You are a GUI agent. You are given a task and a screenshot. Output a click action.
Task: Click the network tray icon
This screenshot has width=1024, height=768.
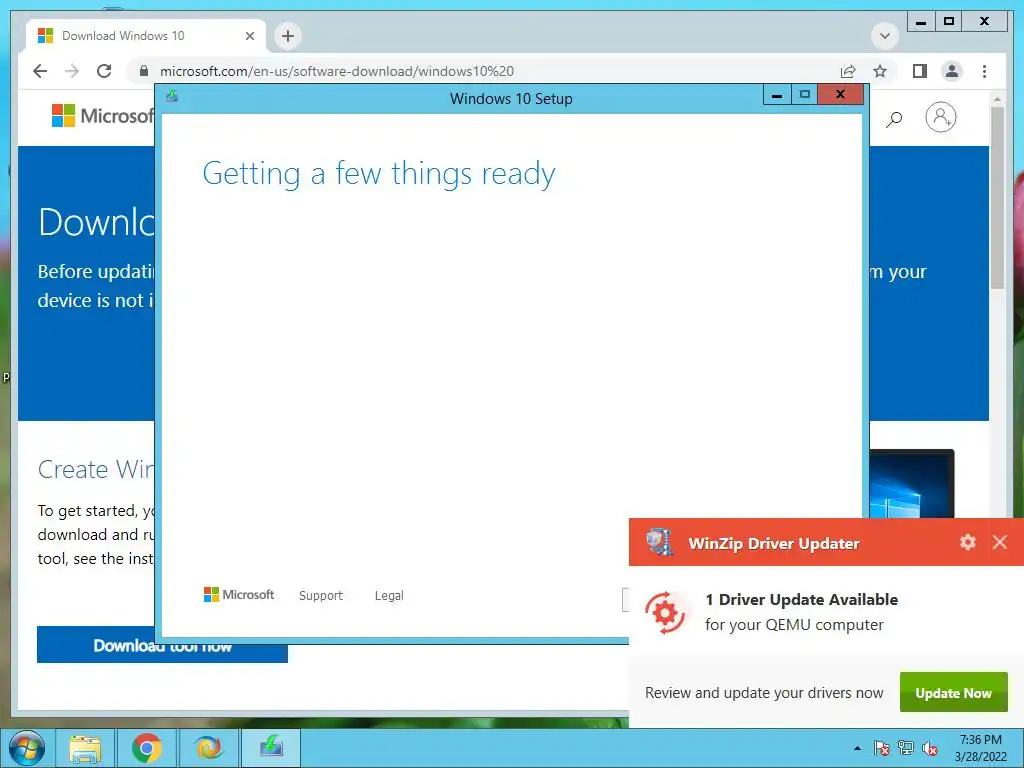click(x=906, y=748)
